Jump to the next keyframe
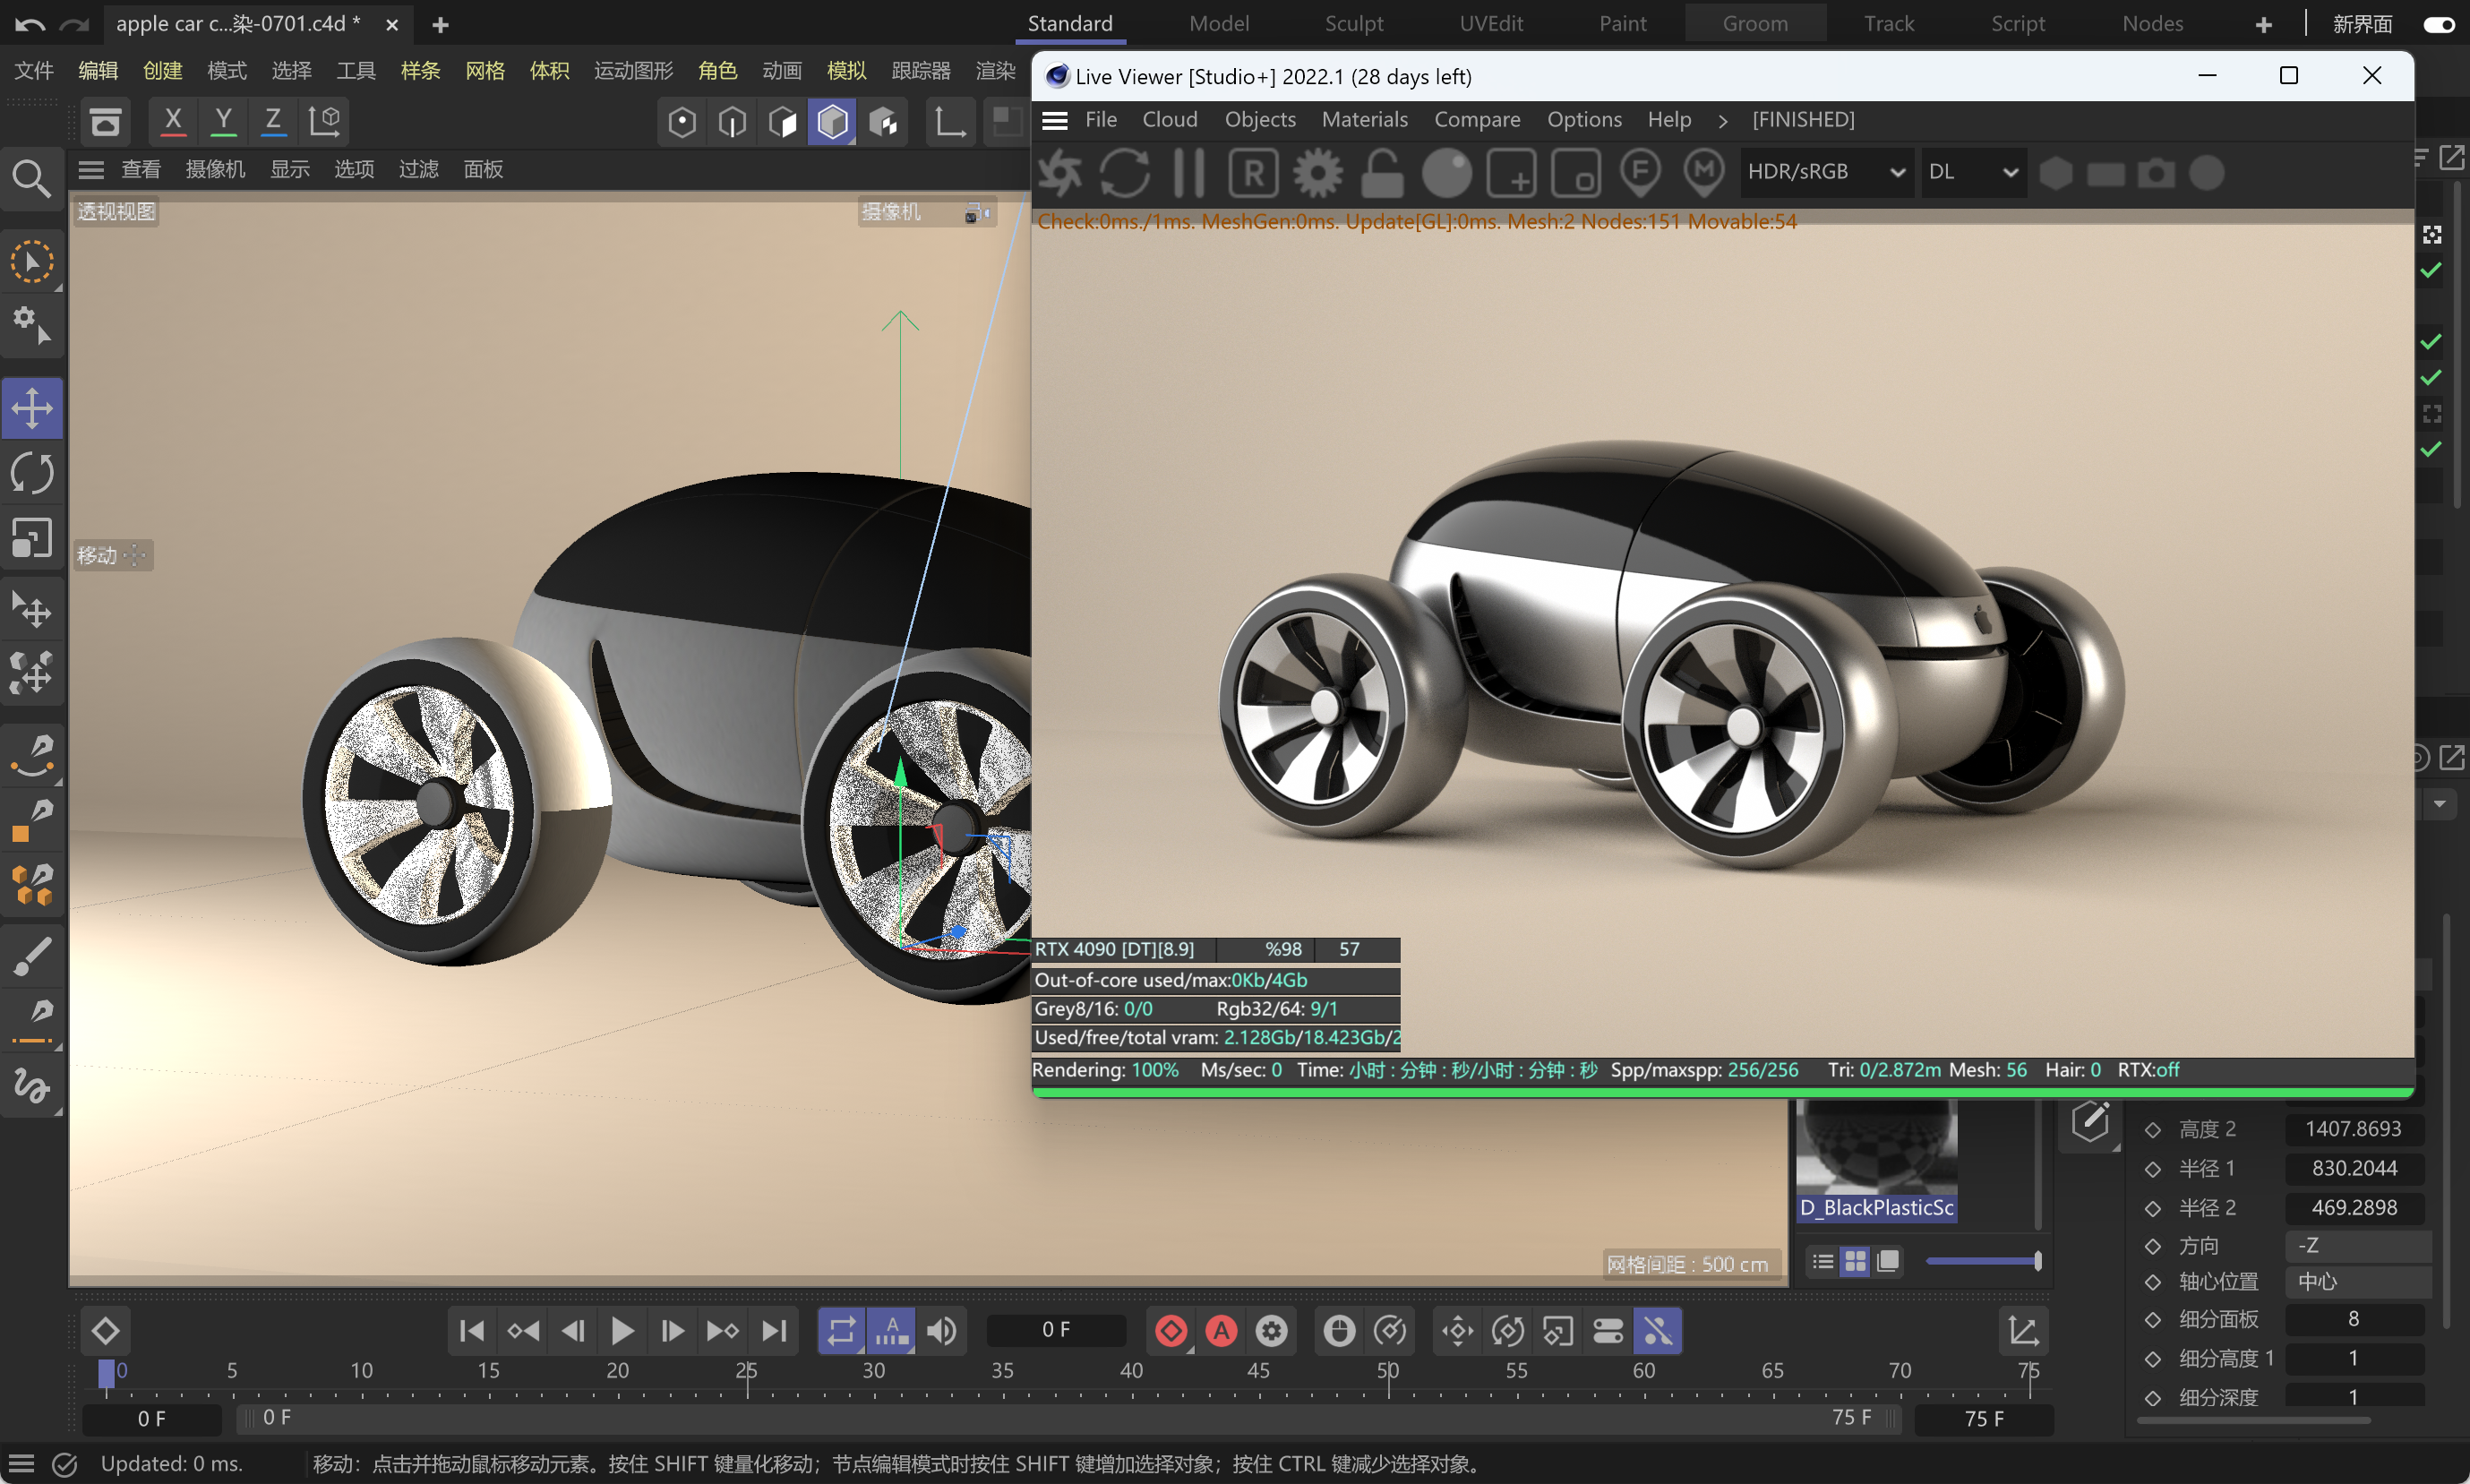 (723, 1331)
